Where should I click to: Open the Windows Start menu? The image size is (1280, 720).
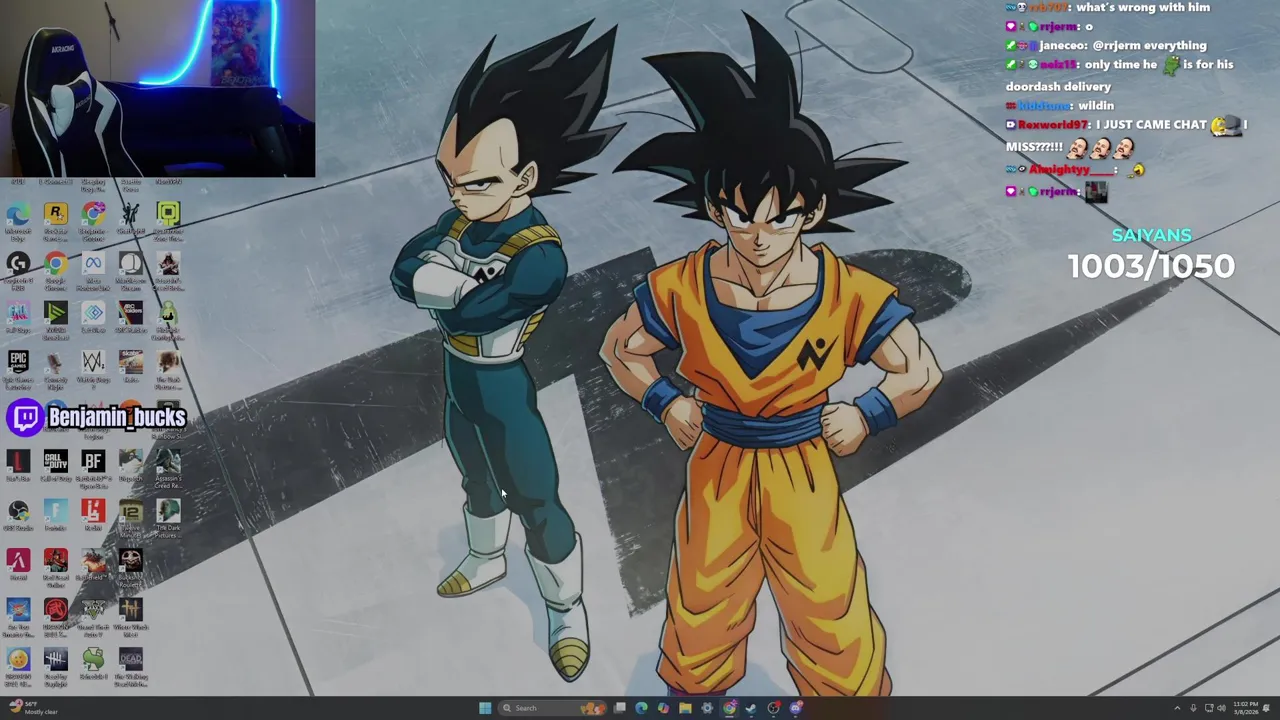pos(485,708)
